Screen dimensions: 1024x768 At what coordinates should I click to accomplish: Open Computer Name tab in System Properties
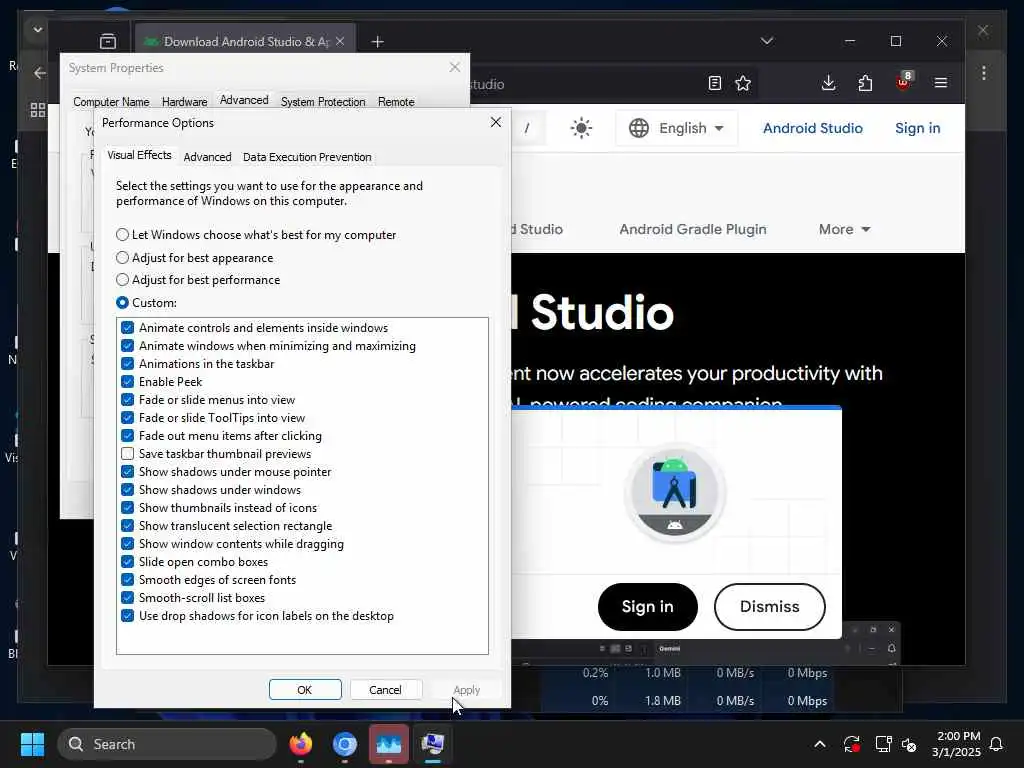[x=111, y=102]
